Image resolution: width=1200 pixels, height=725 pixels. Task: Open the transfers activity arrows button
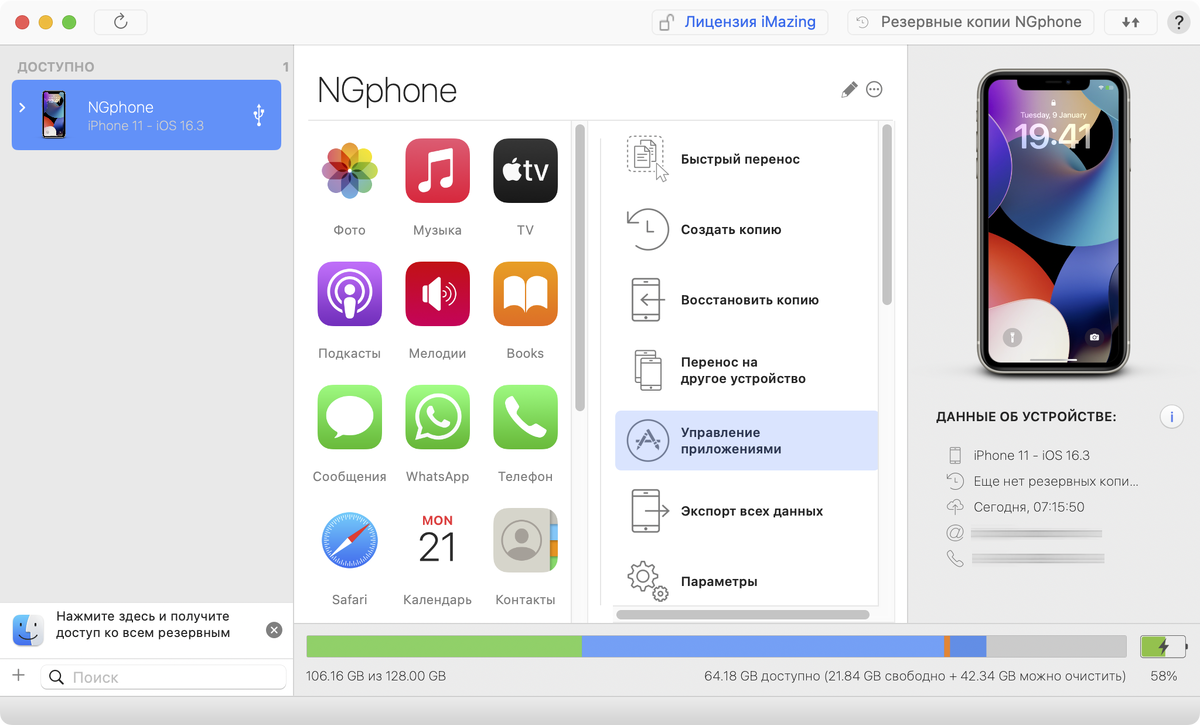pos(1131,22)
